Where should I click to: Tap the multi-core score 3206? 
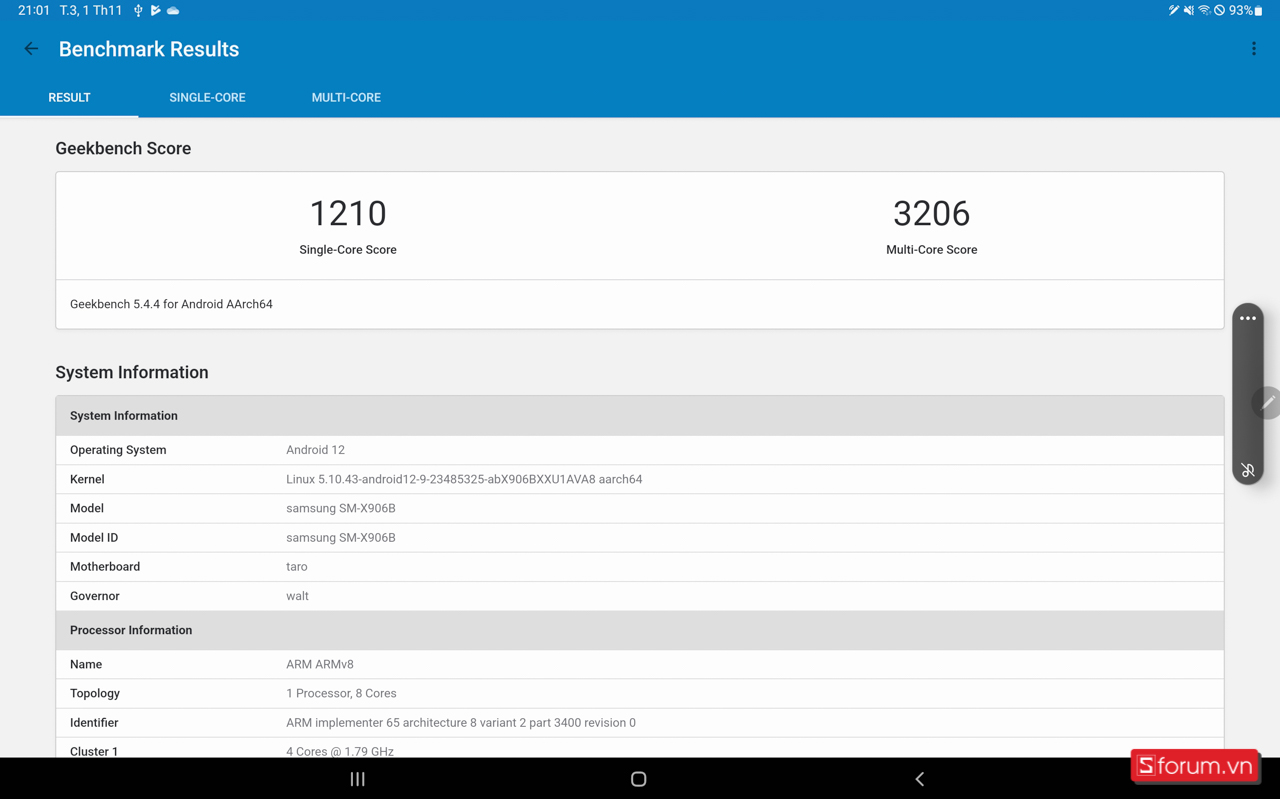point(931,213)
